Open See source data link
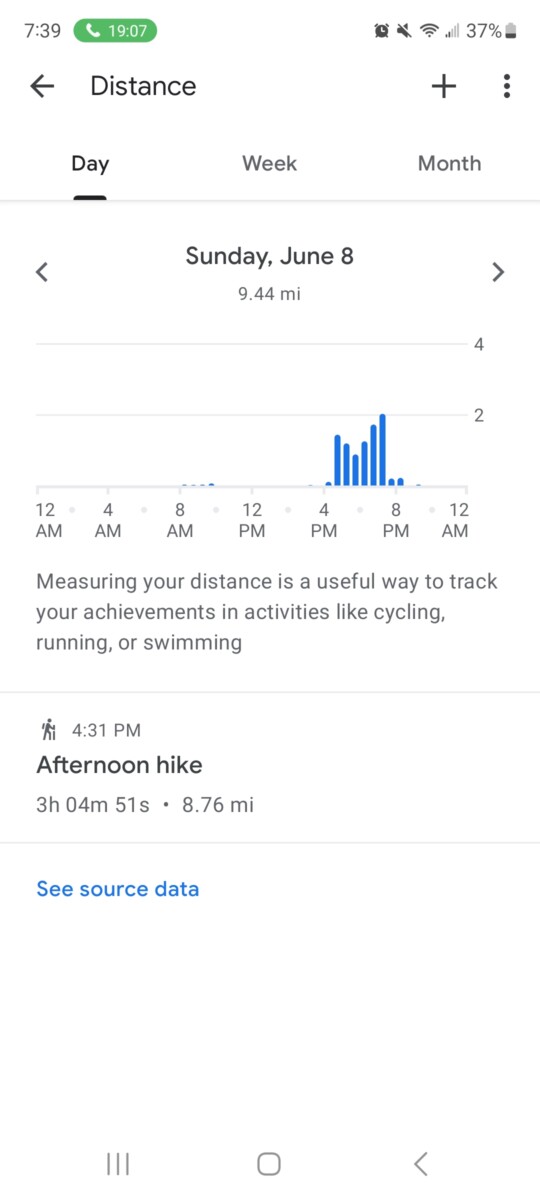 point(118,889)
